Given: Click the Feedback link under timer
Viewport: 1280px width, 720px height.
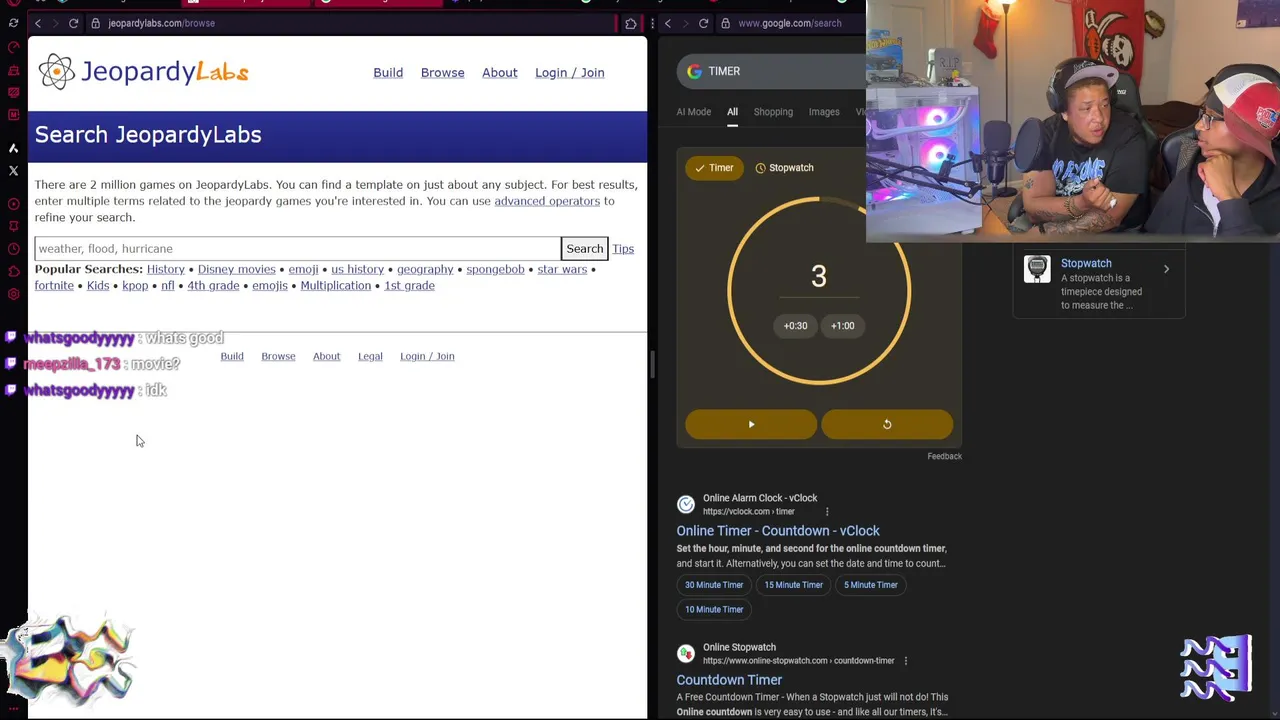Looking at the screenshot, I should (x=944, y=456).
